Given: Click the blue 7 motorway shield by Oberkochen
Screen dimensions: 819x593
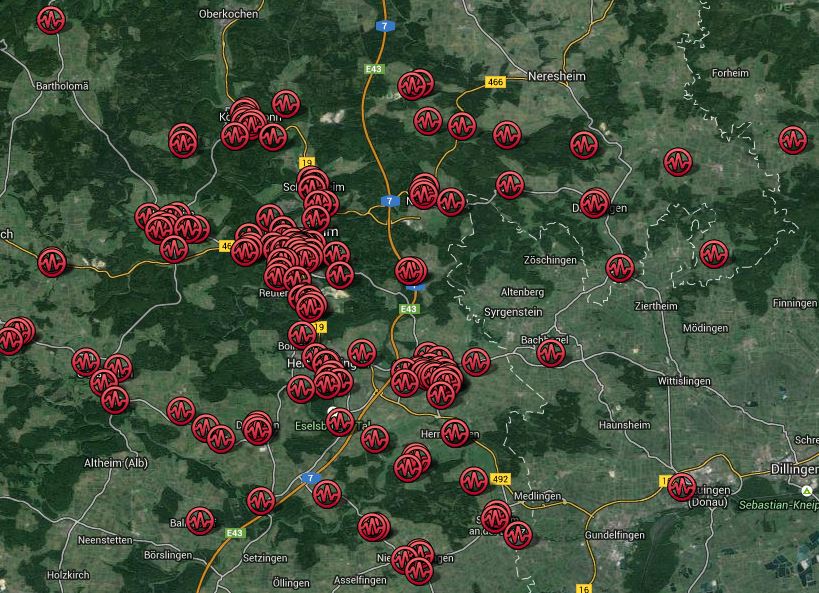Looking at the screenshot, I should [384, 26].
